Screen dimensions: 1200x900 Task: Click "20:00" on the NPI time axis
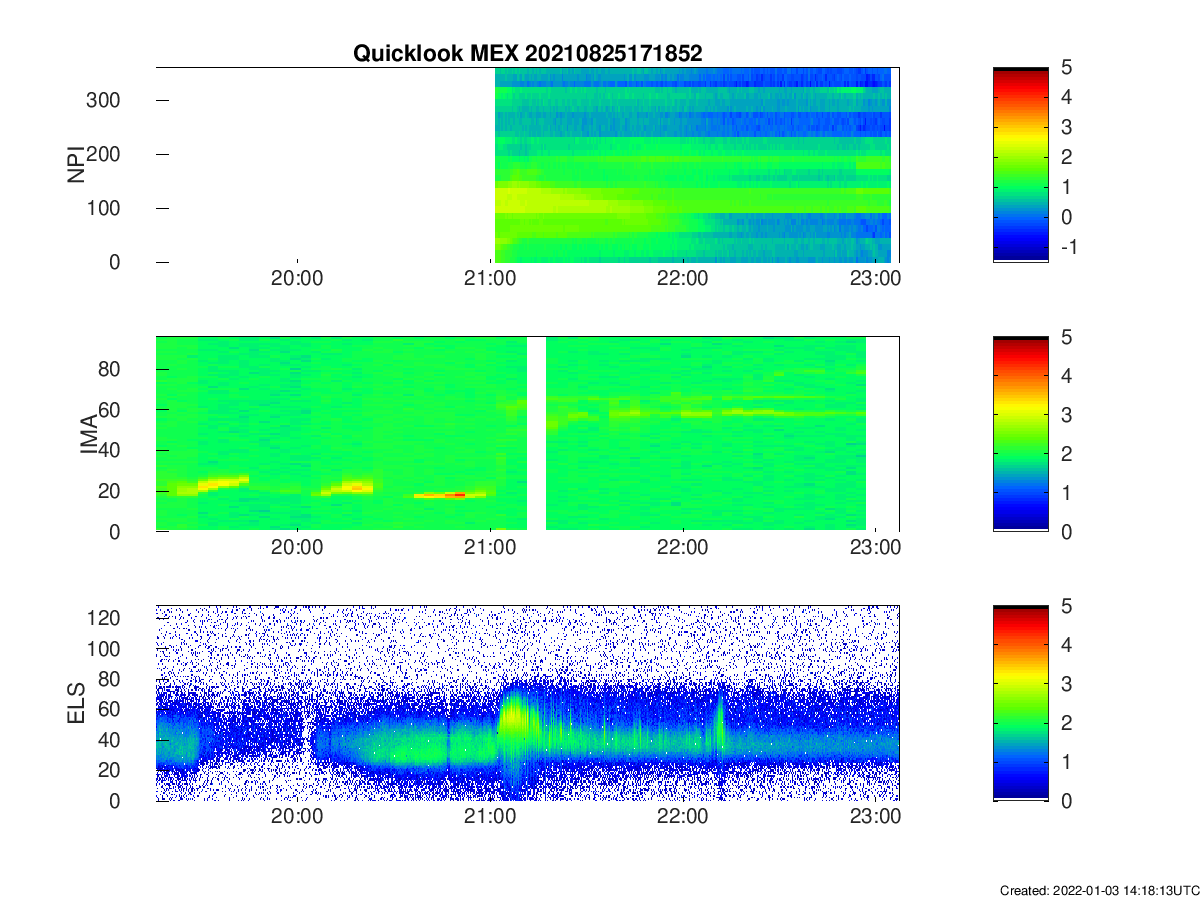297,279
